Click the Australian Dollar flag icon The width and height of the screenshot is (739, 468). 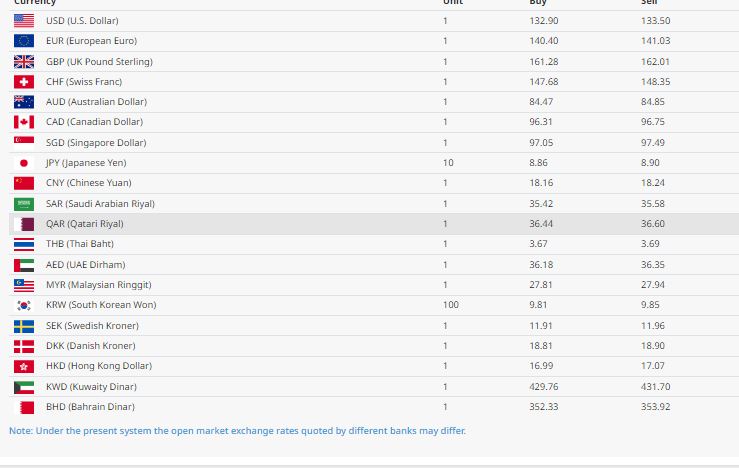[x=24, y=102]
